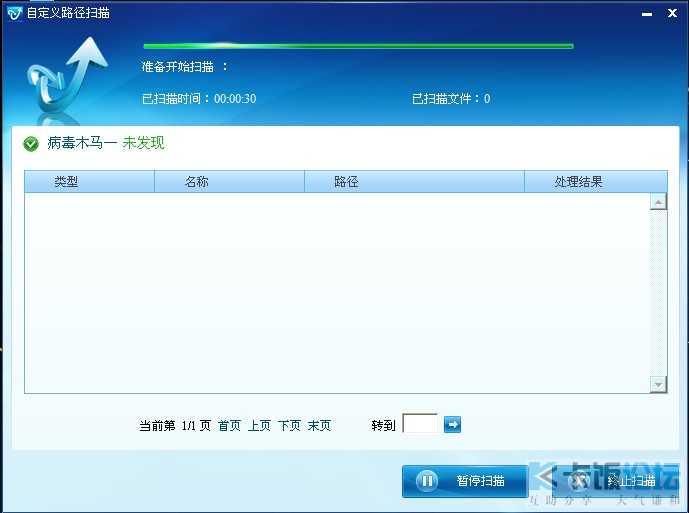Click the green checkmark status icon
This screenshot has width=689, height=513.
31,144
